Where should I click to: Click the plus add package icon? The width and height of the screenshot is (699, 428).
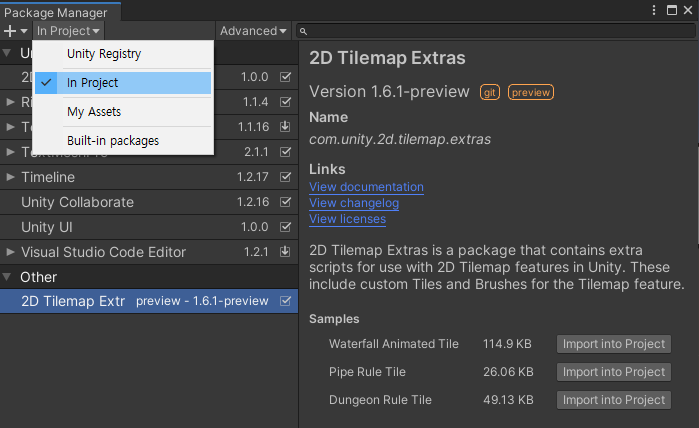pyautogui.click(x=9, y=31)
